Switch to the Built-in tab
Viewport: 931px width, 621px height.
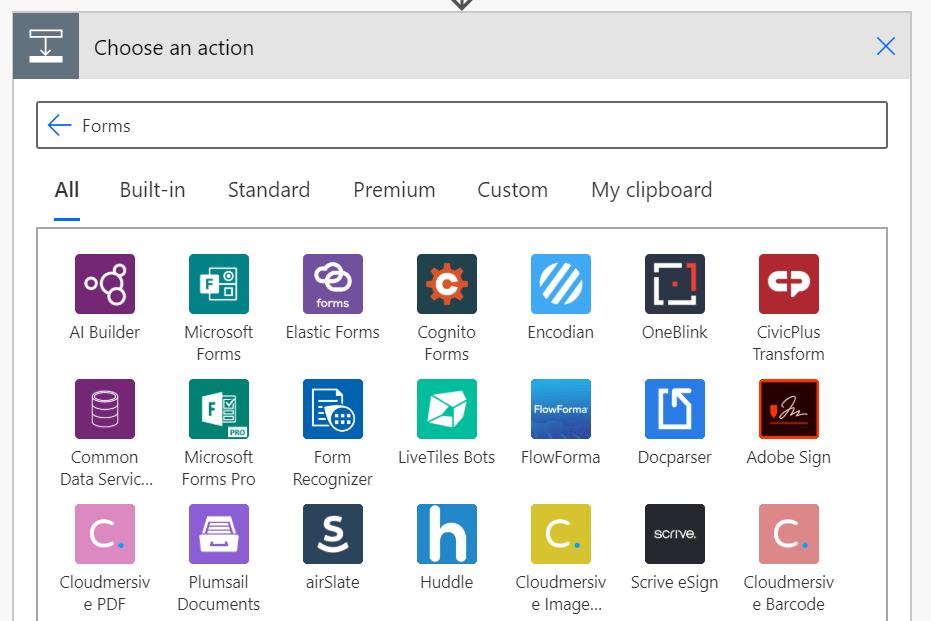[153, 190]
